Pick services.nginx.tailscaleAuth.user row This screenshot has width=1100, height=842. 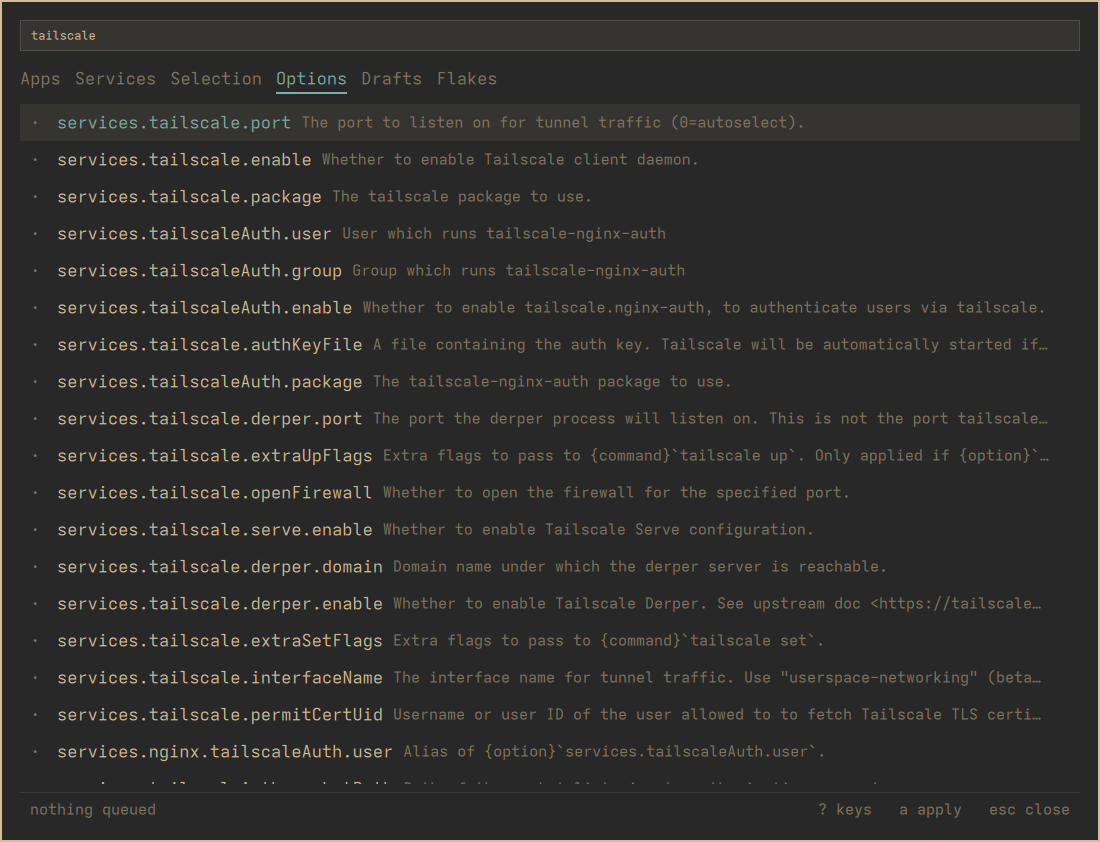[549, 752]
